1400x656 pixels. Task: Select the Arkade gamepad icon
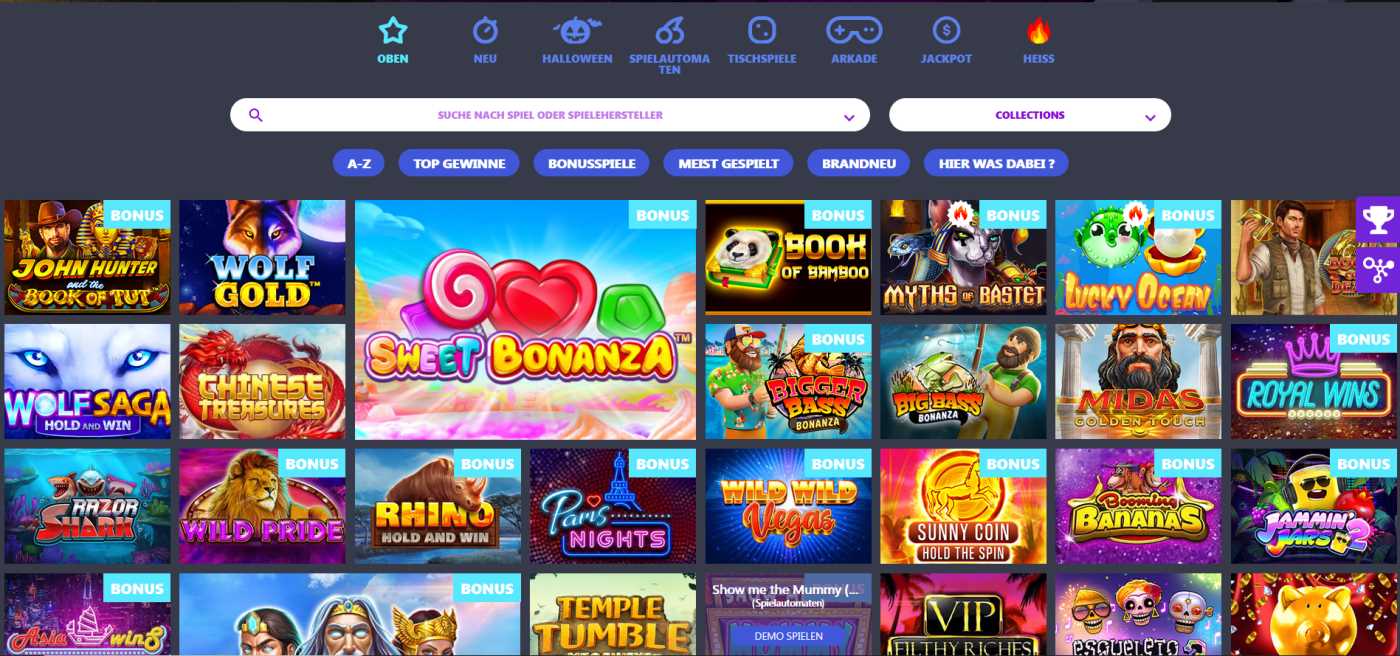pos(854,30)
